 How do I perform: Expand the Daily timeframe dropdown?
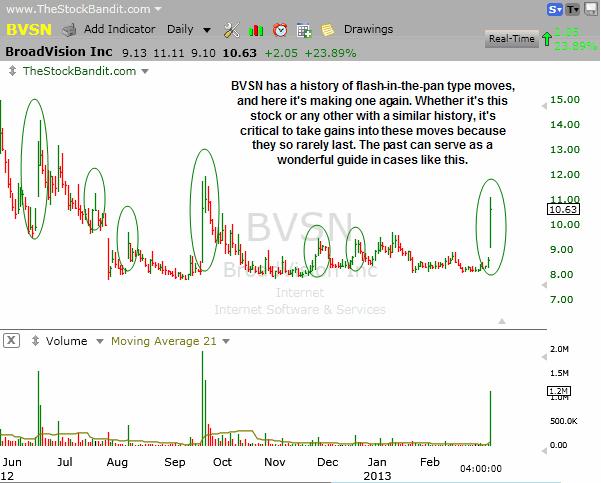(x=190, y=30)
